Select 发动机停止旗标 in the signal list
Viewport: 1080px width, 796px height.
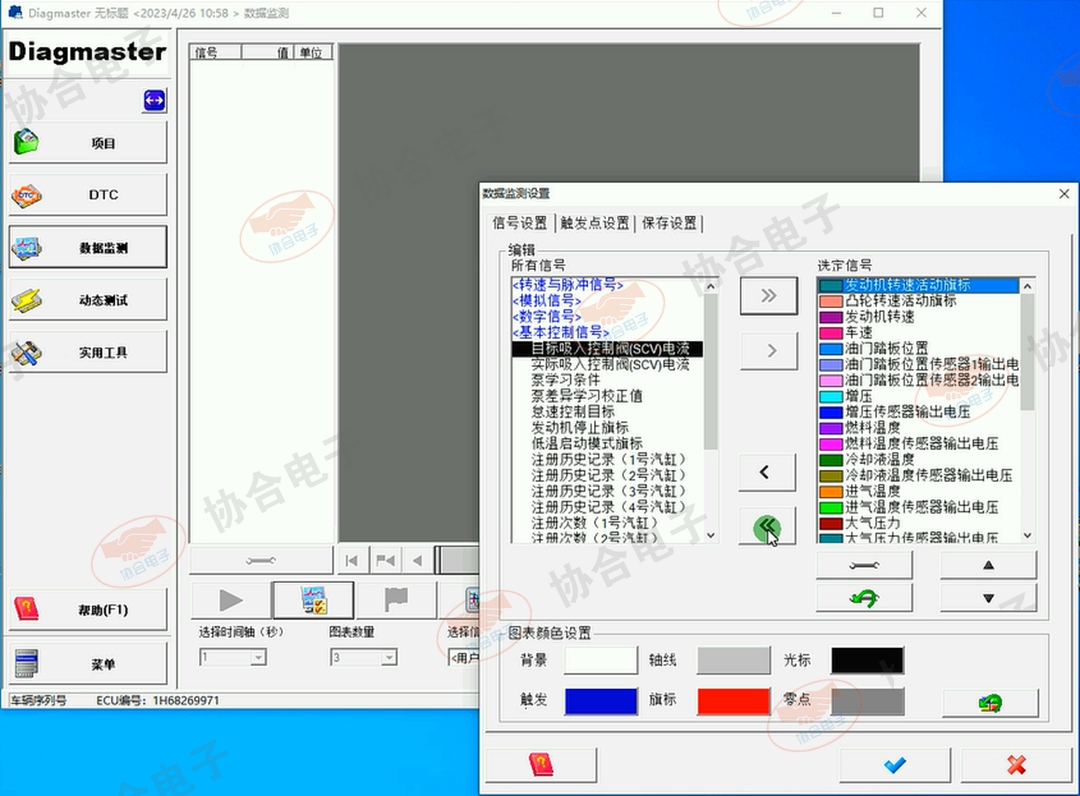(580, 428)
